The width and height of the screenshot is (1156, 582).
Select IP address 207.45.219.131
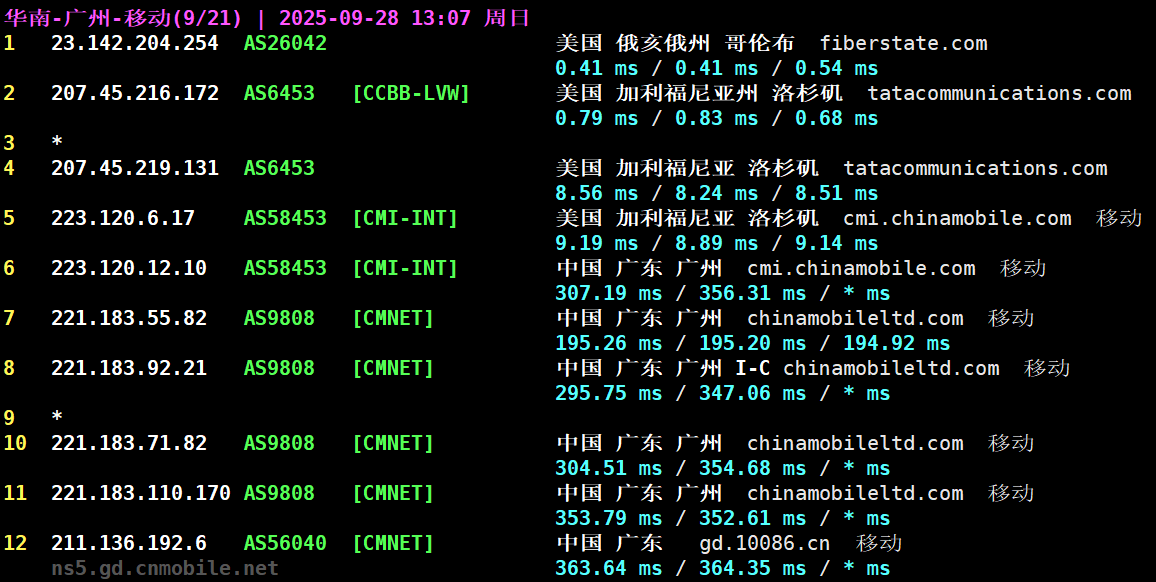tap(135, 167)
